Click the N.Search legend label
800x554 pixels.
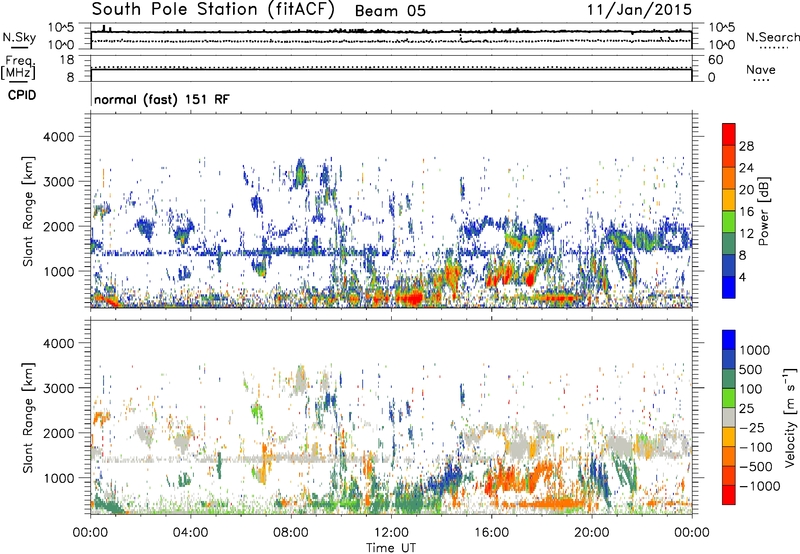point(772,37)
